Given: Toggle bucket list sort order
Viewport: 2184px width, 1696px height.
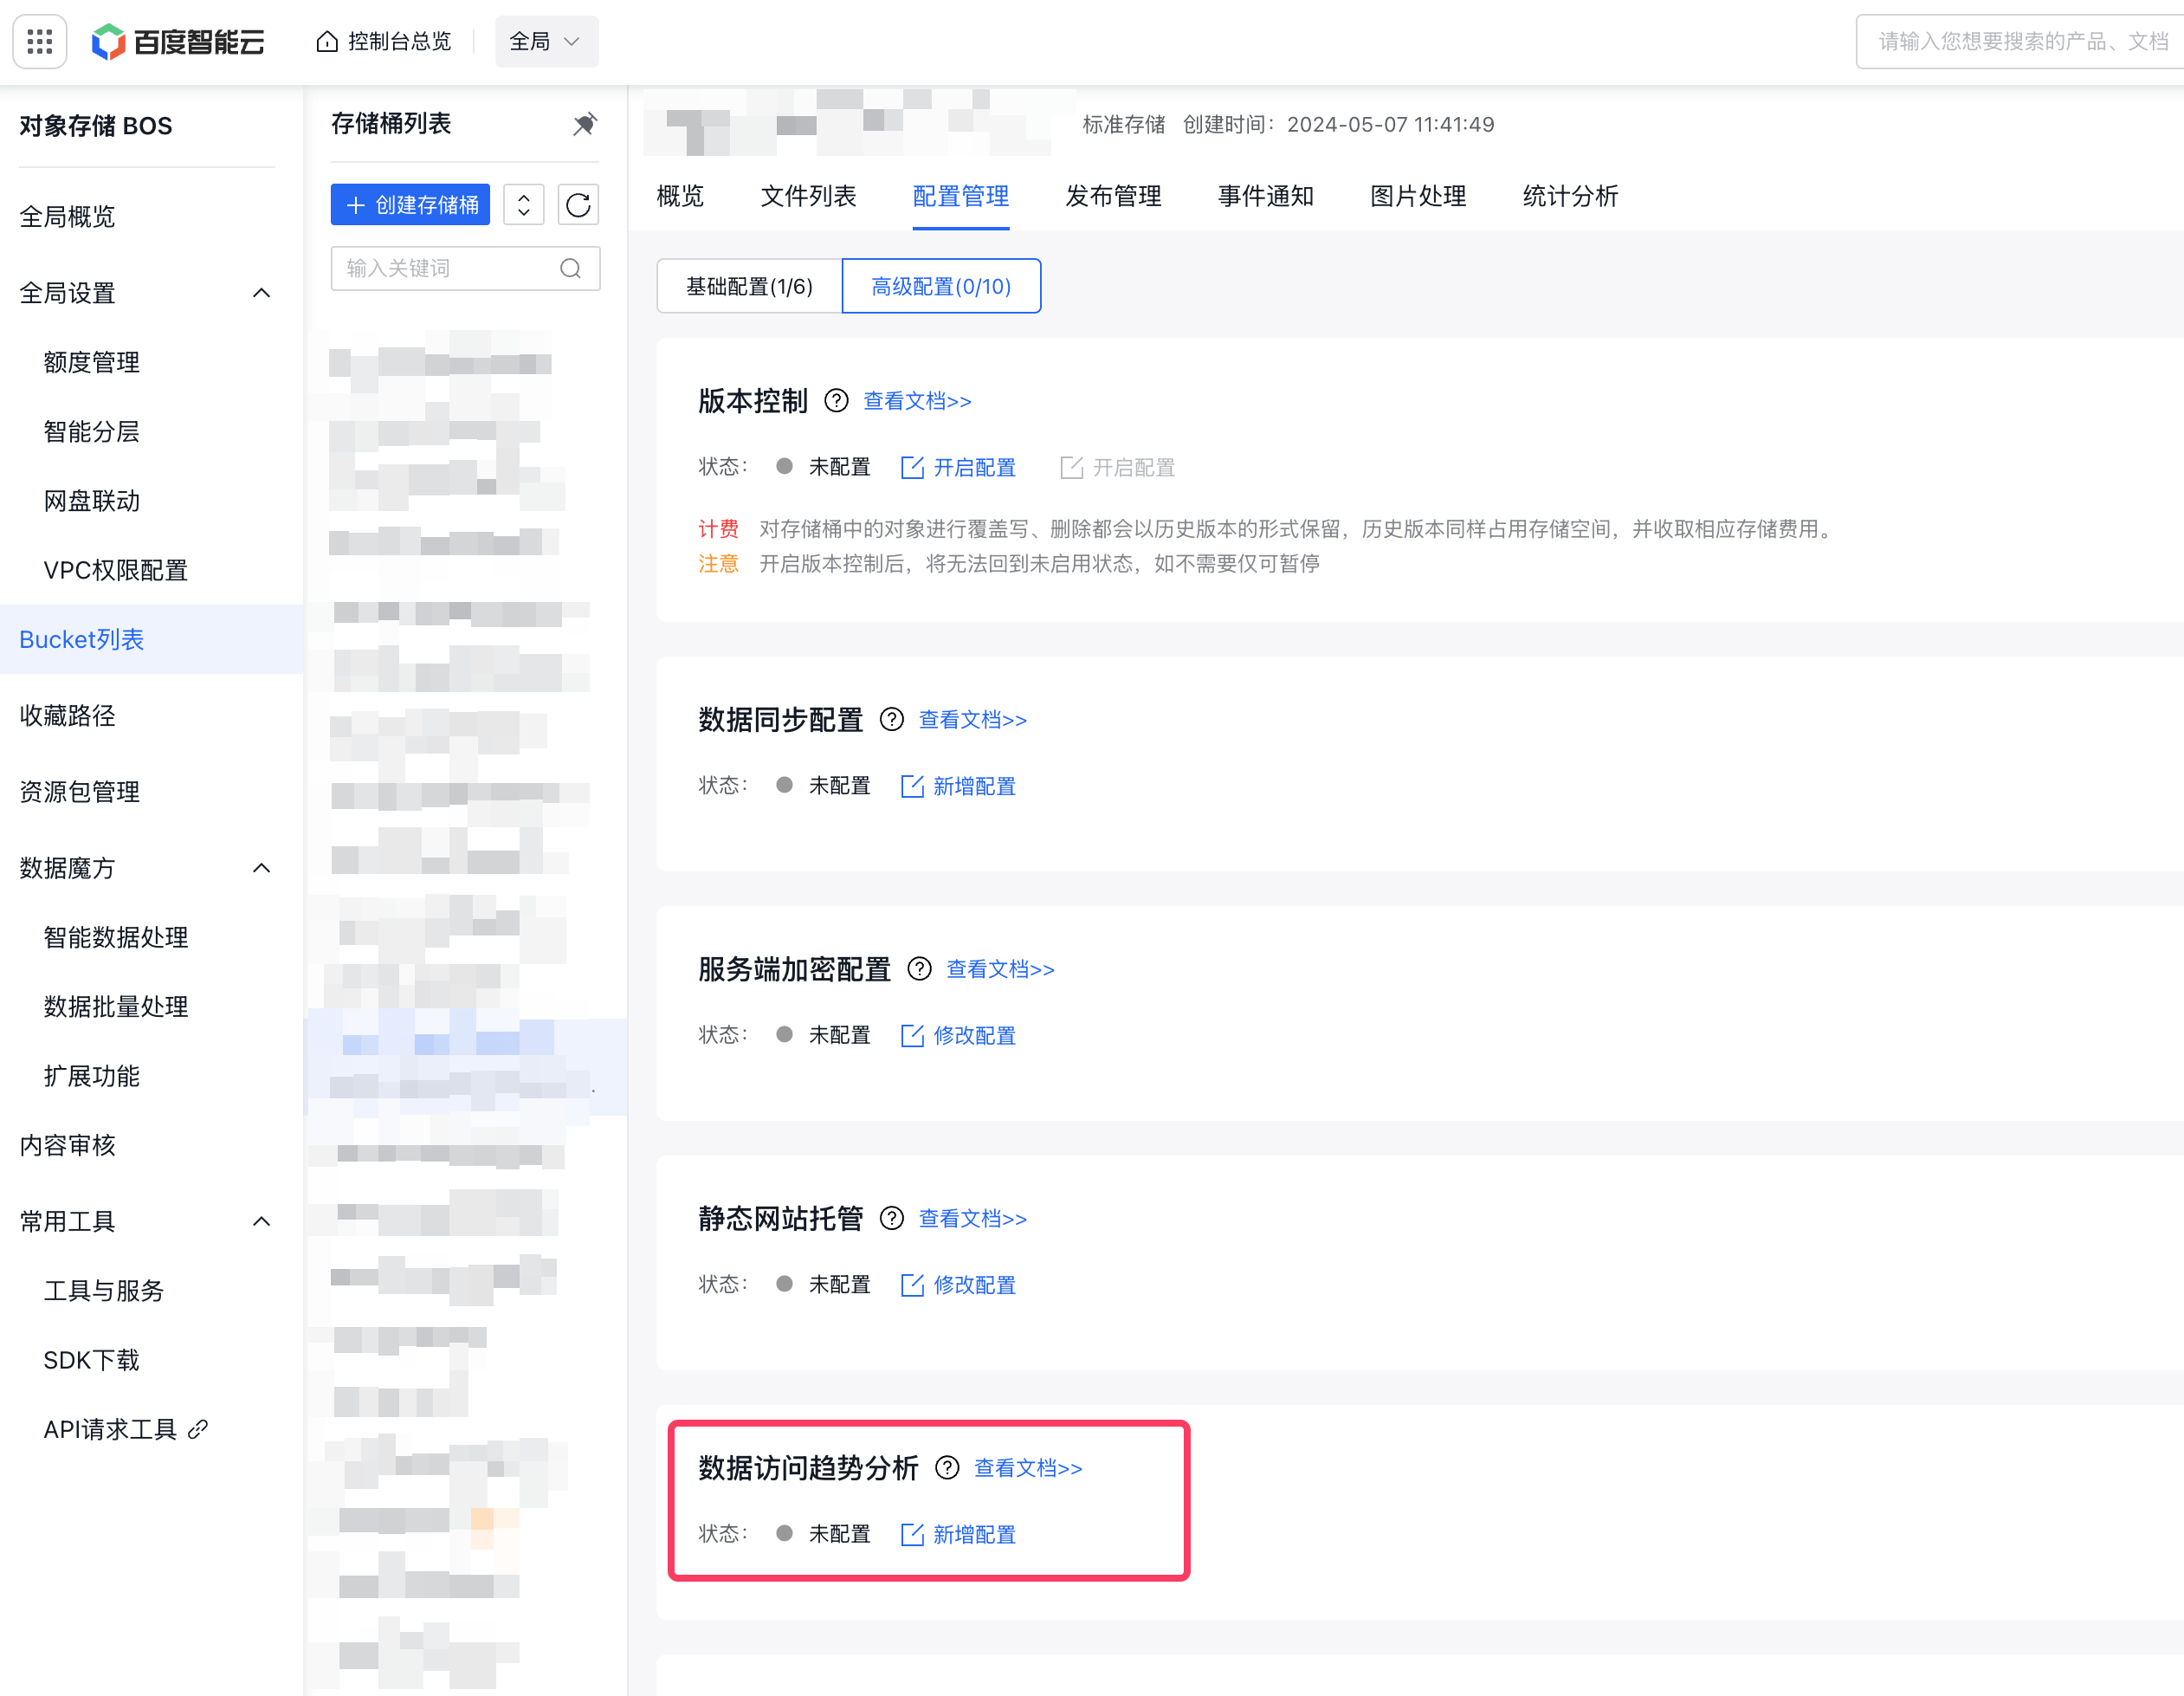Looking at the screenshot, I should (524, 205).
